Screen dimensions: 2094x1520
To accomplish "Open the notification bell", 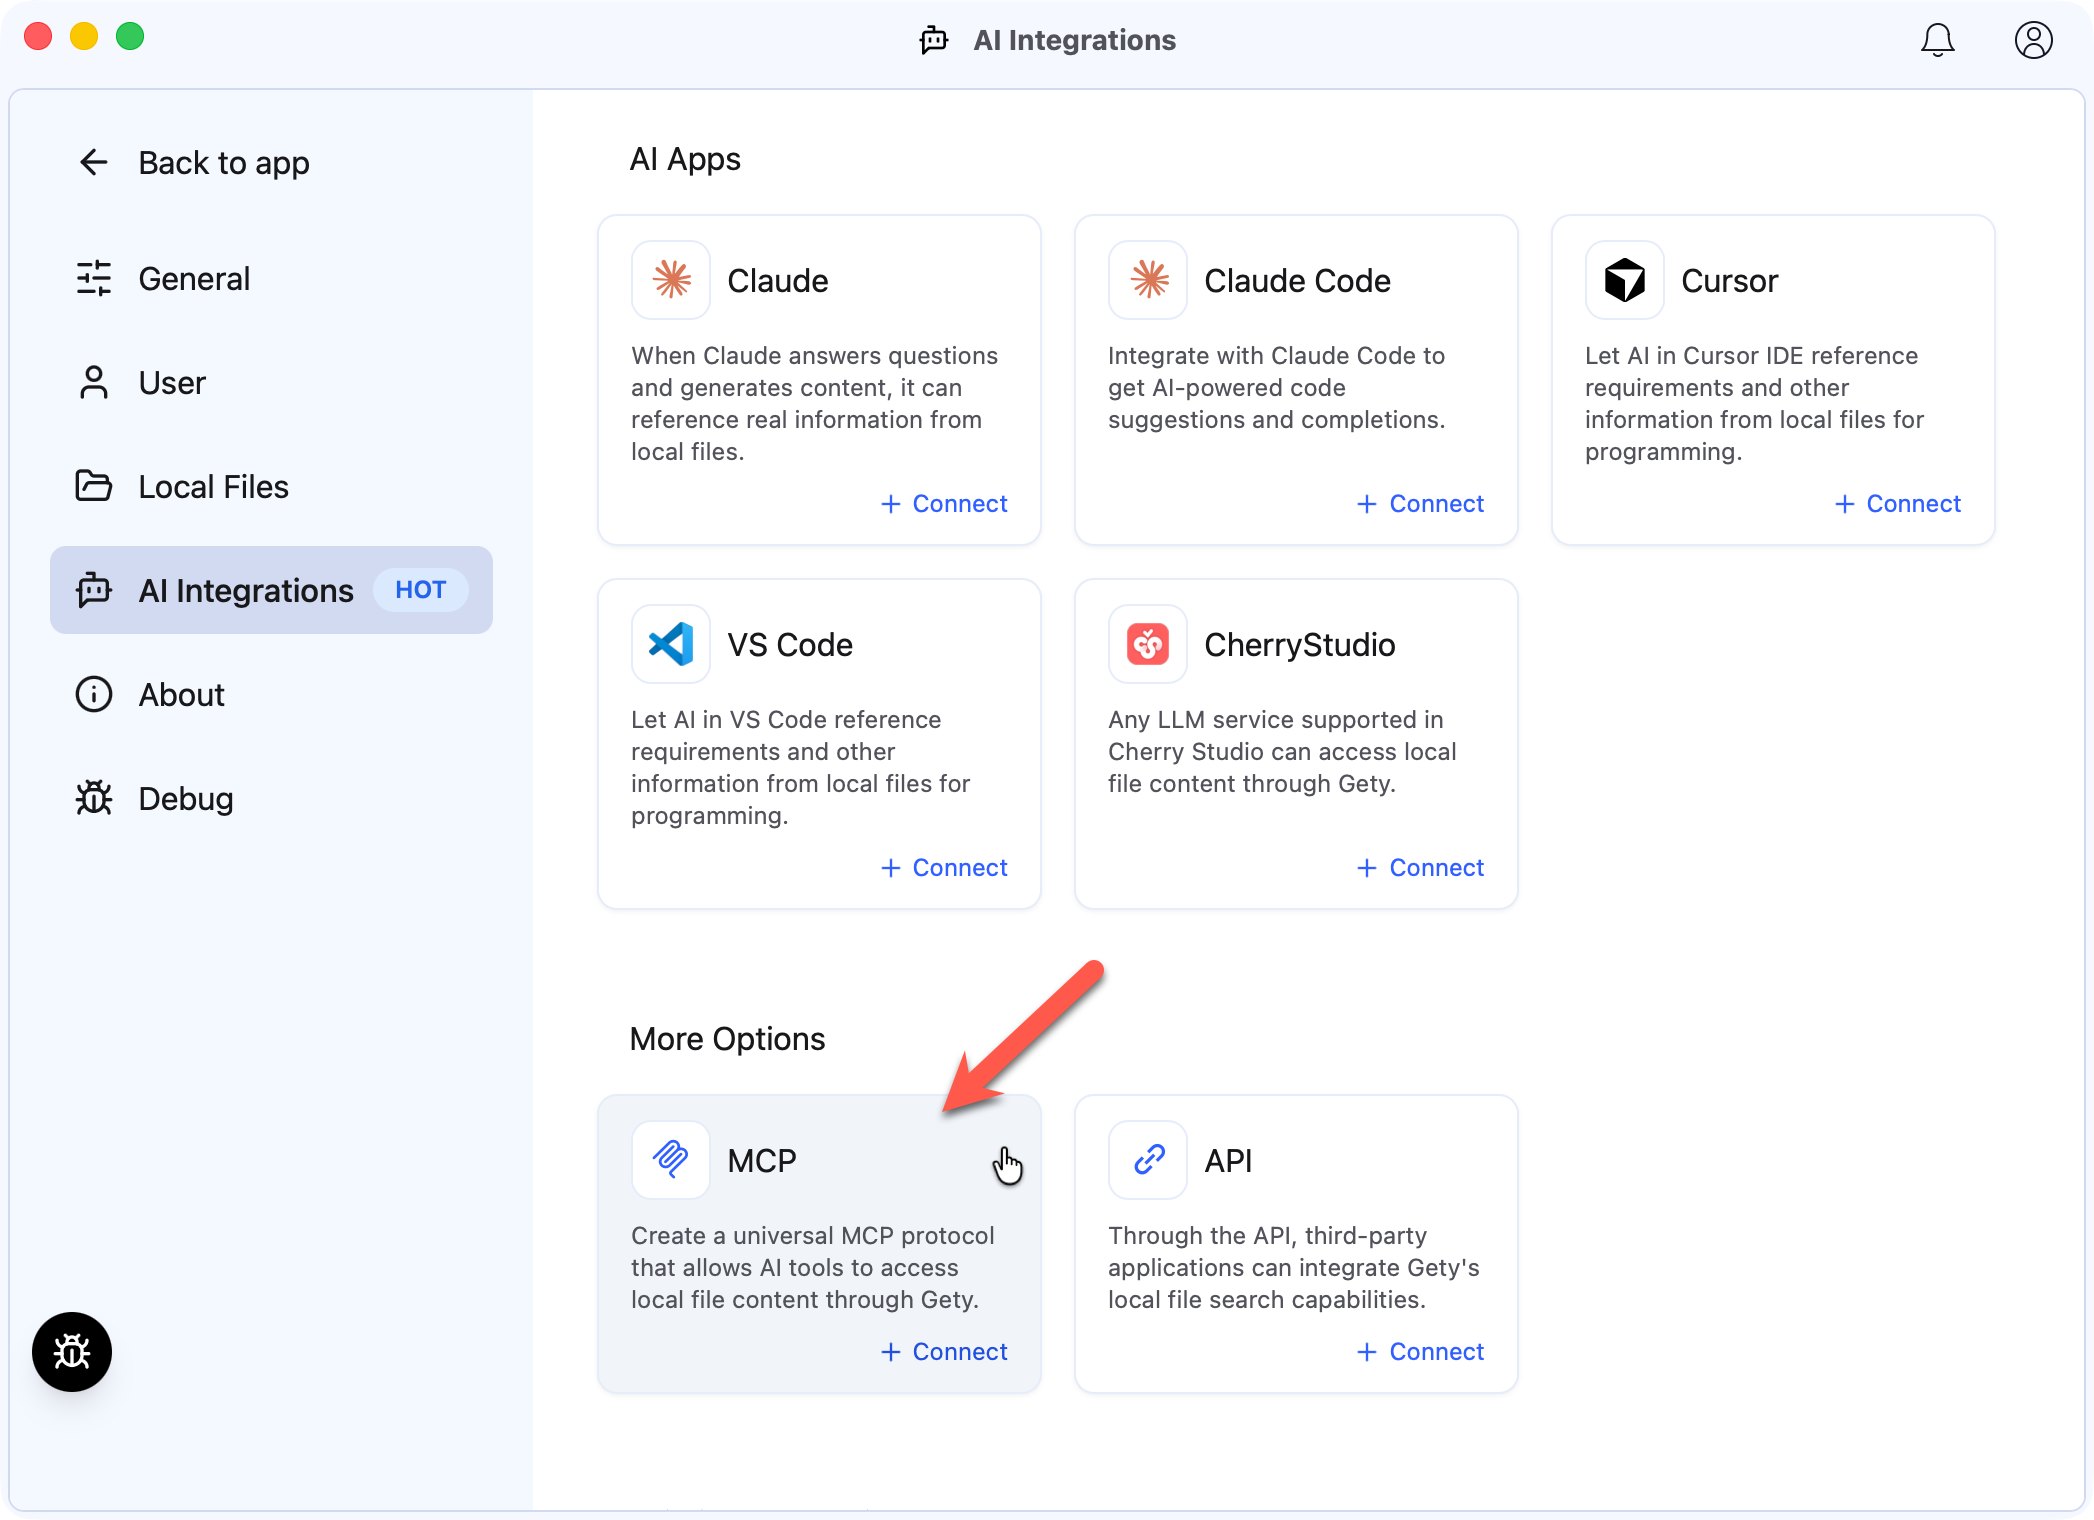I will 1937,40.
